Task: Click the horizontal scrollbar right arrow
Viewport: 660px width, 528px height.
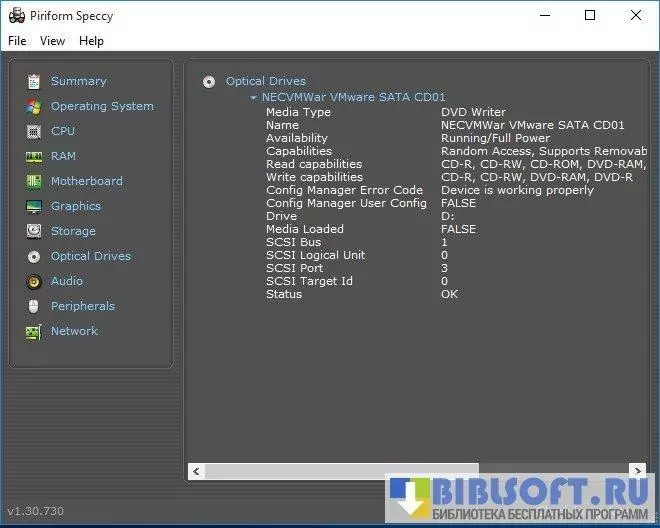Action: [x=637, y=470]
